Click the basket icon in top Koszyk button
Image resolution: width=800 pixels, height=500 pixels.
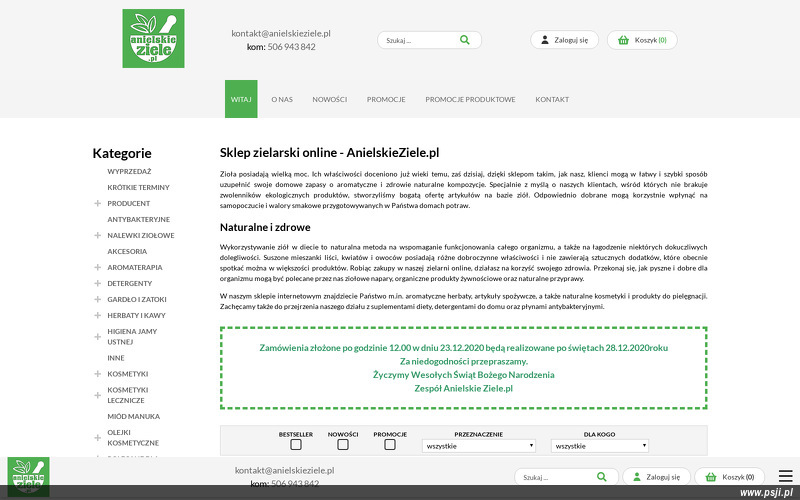[x=623, y=40]
